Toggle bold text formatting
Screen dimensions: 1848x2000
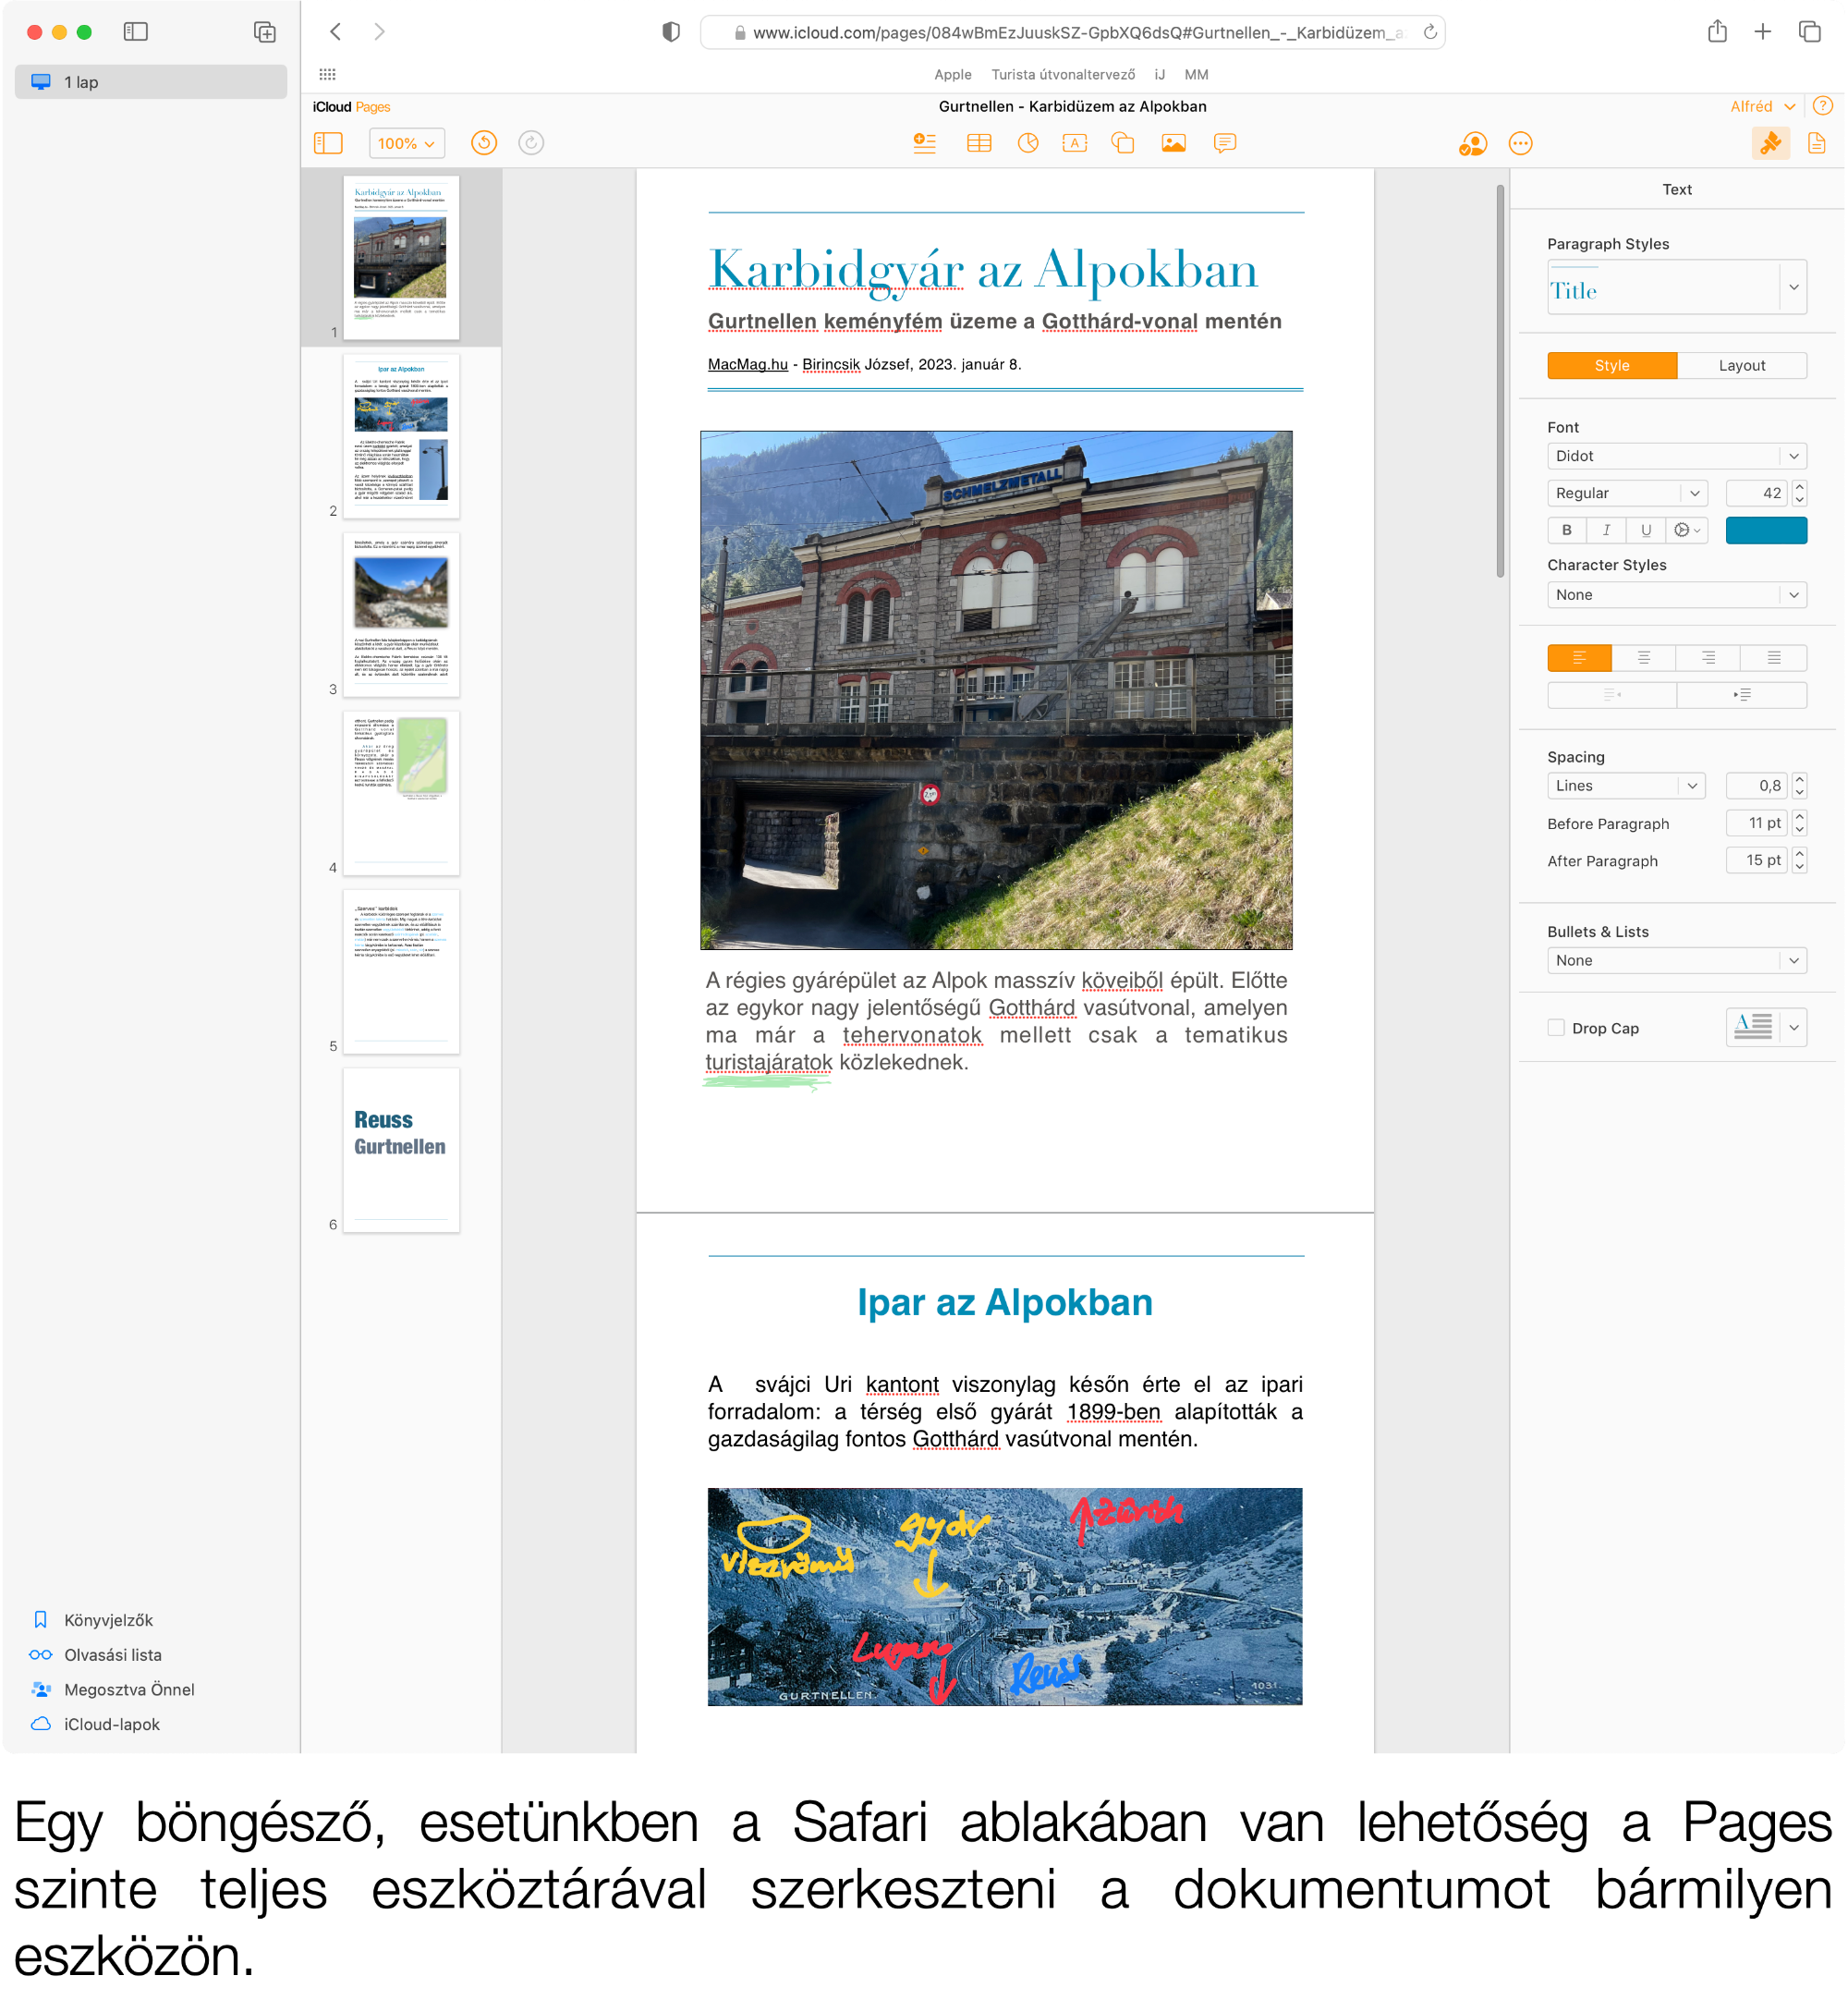tap(1567, 530)
